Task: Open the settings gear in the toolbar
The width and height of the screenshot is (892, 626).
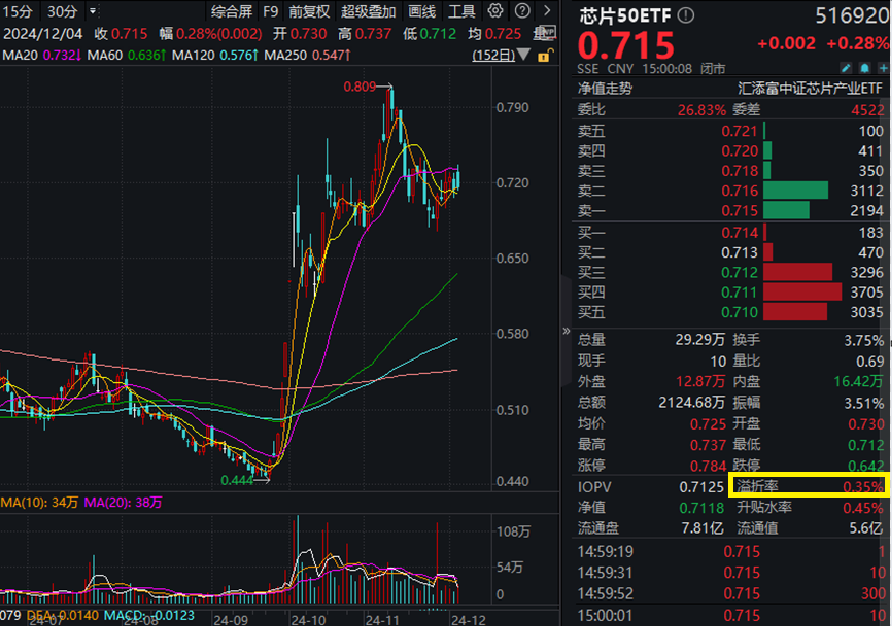Action: coord(494,11)
